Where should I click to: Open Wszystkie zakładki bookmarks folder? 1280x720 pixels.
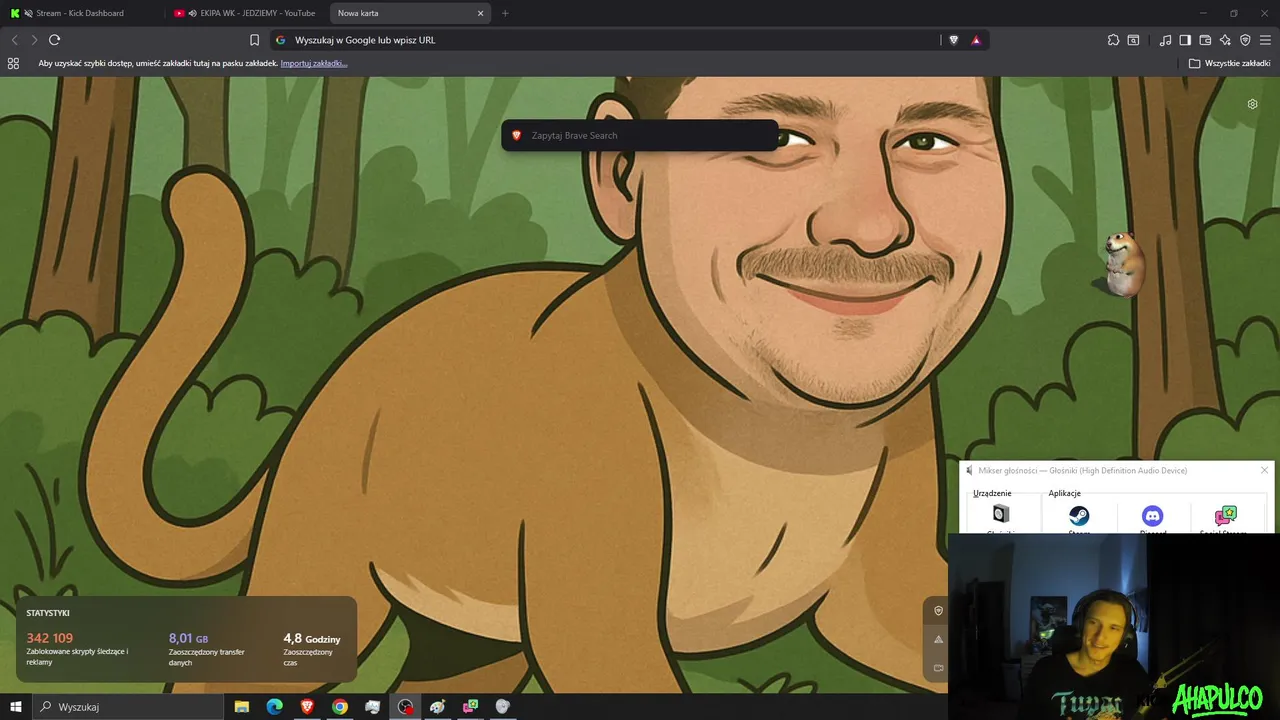1229,63
